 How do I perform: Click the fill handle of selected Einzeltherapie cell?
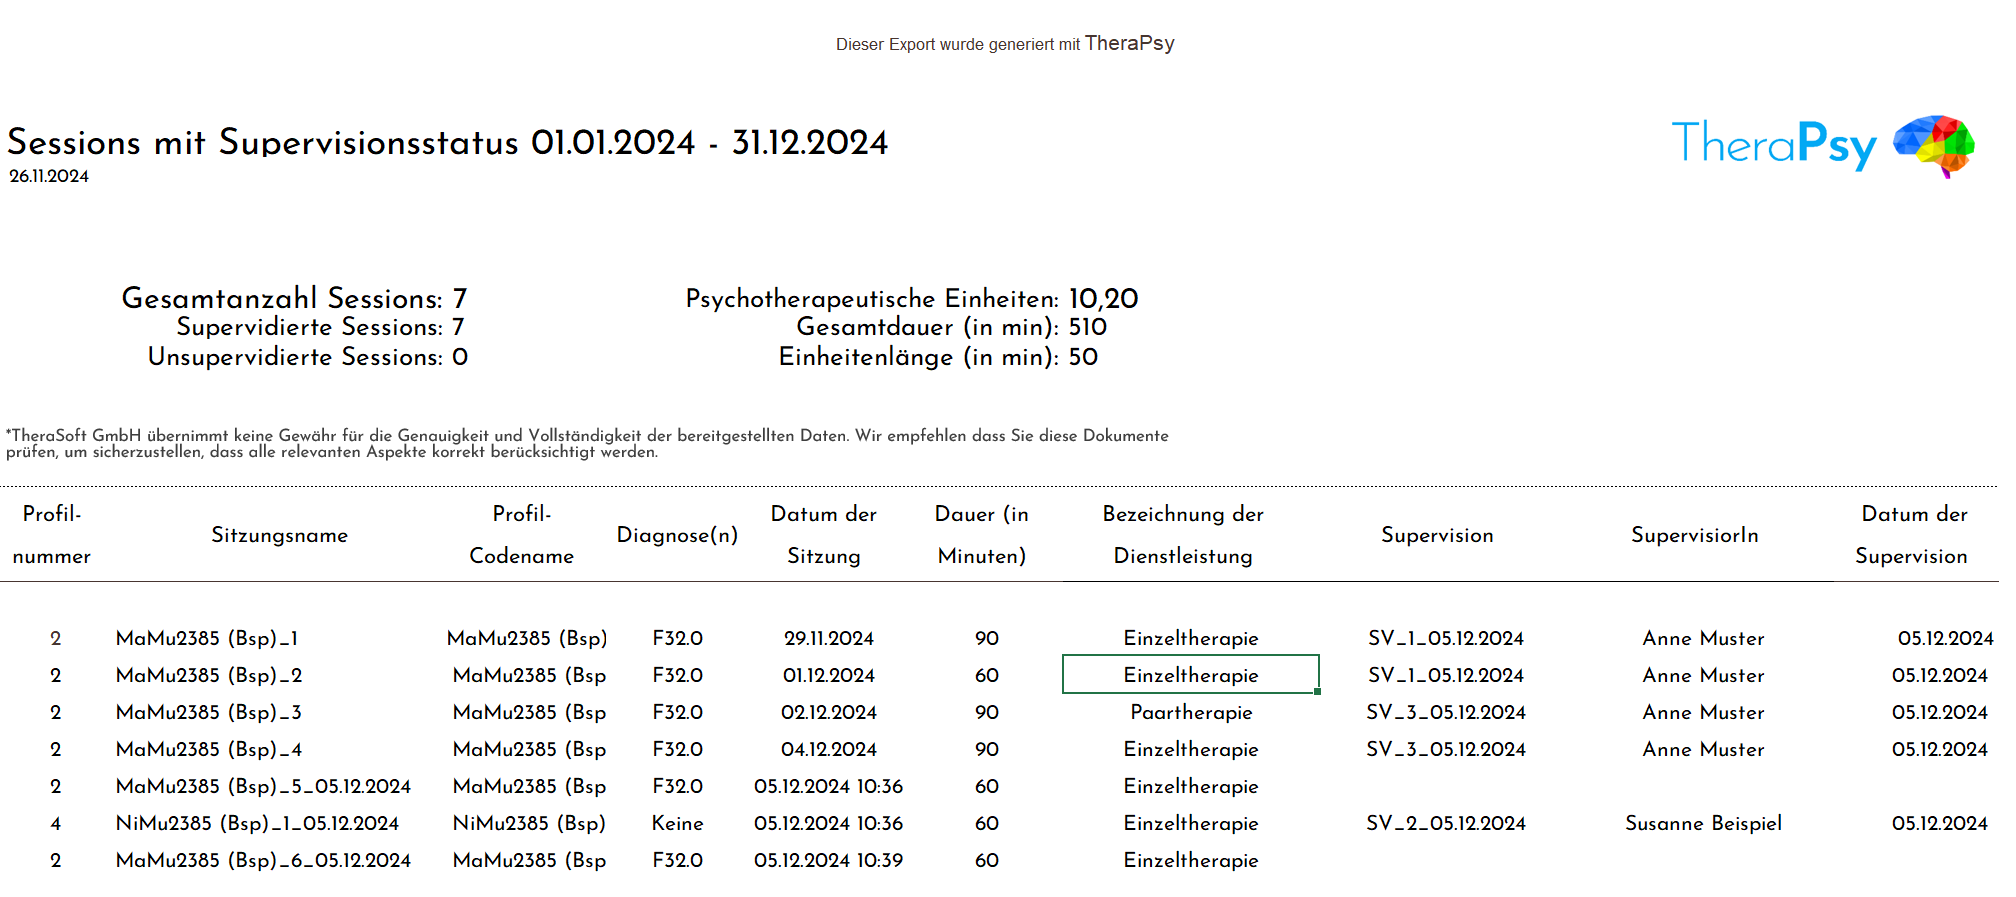pos(1318,692)
